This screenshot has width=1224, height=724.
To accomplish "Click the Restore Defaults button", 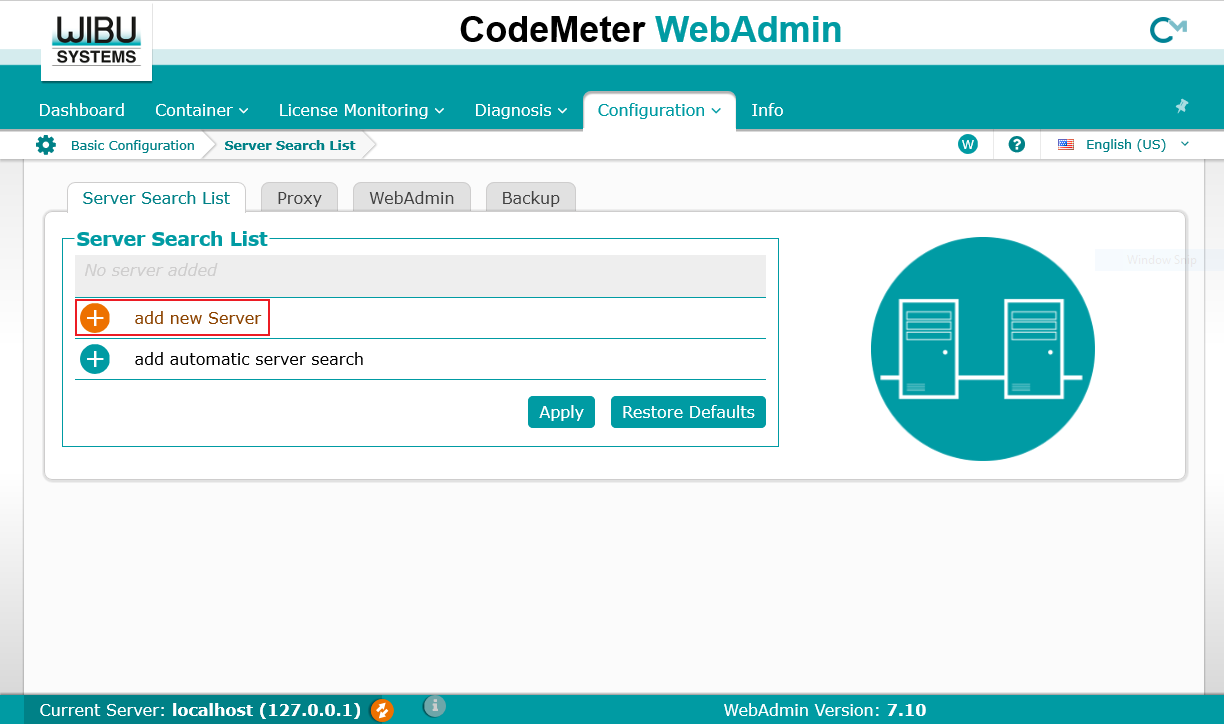I will click(x=688, y=412).
